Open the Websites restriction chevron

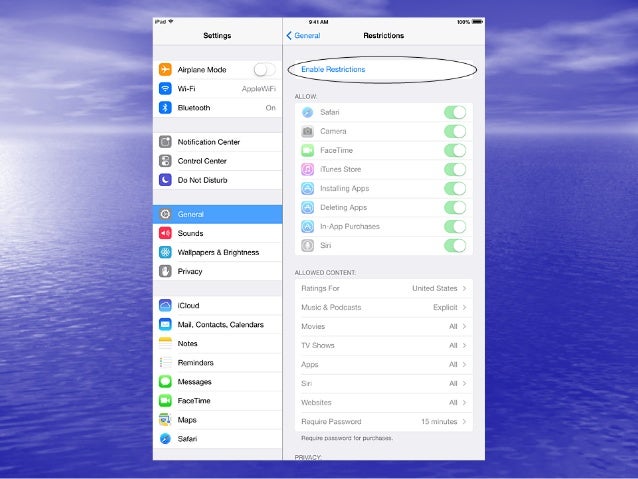coord(464,402)
